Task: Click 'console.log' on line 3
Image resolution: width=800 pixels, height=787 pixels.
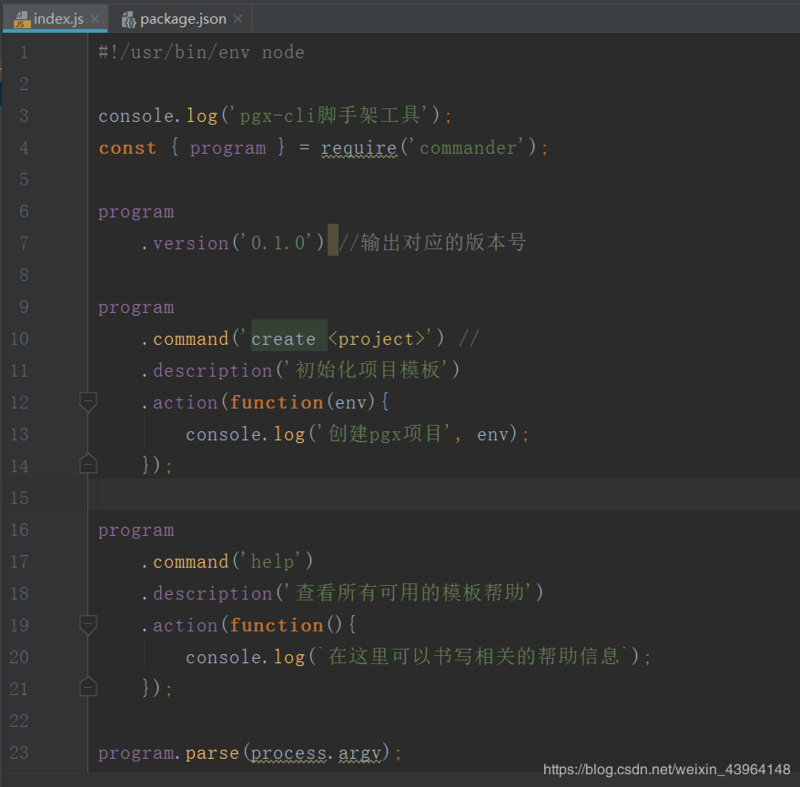Action: (x=158, y=116)
